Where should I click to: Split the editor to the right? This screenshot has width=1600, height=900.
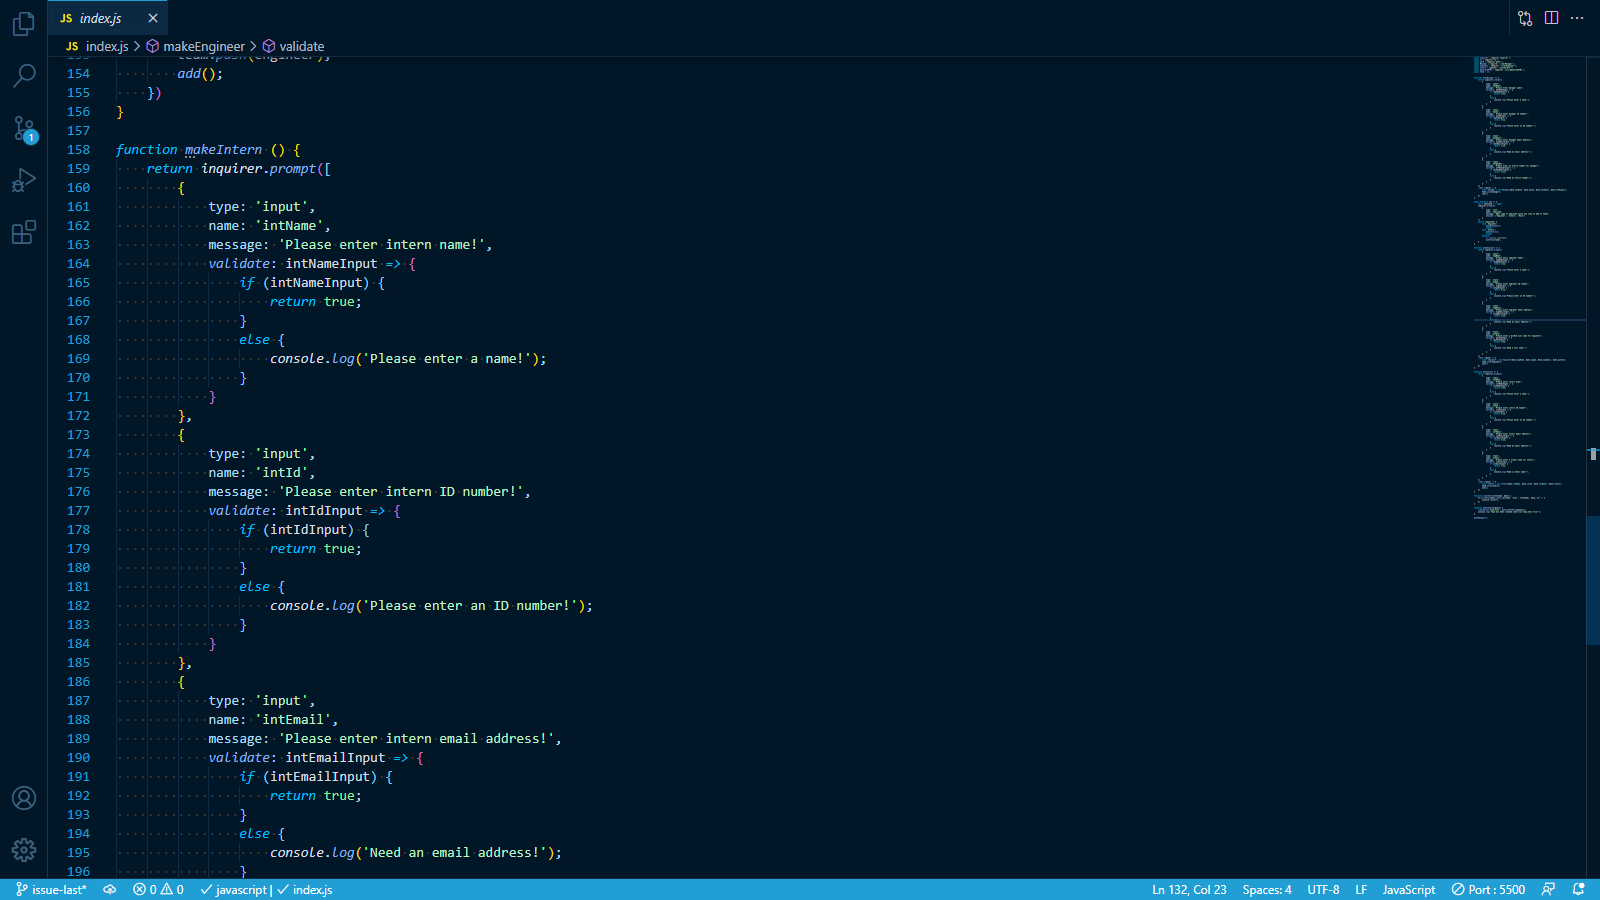(x=1551, y=18)
